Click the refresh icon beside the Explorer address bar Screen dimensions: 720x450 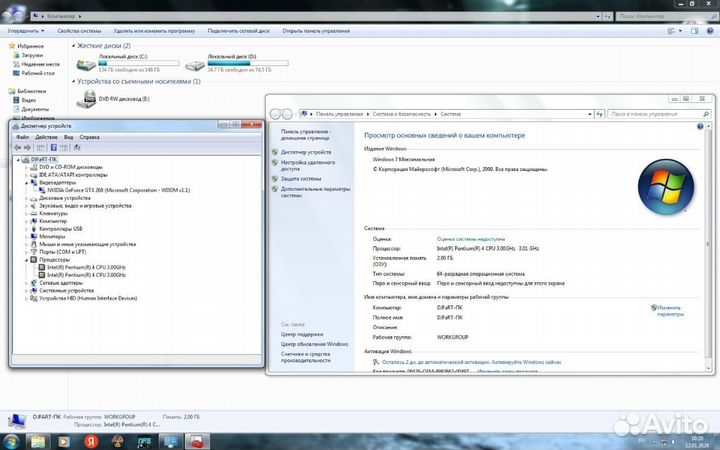pyautogui.click(x=608, y=16)
